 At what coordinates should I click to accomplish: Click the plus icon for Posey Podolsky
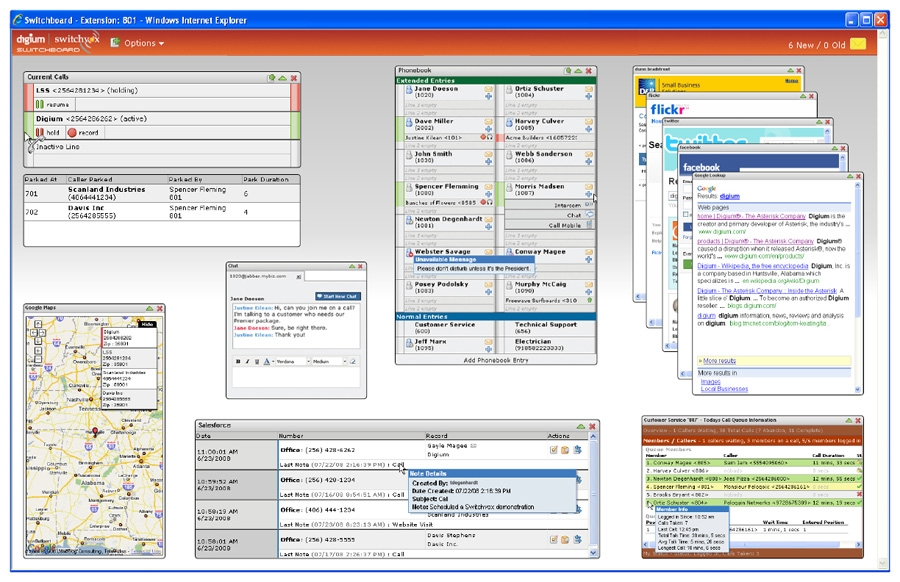[x=488, y=292]
